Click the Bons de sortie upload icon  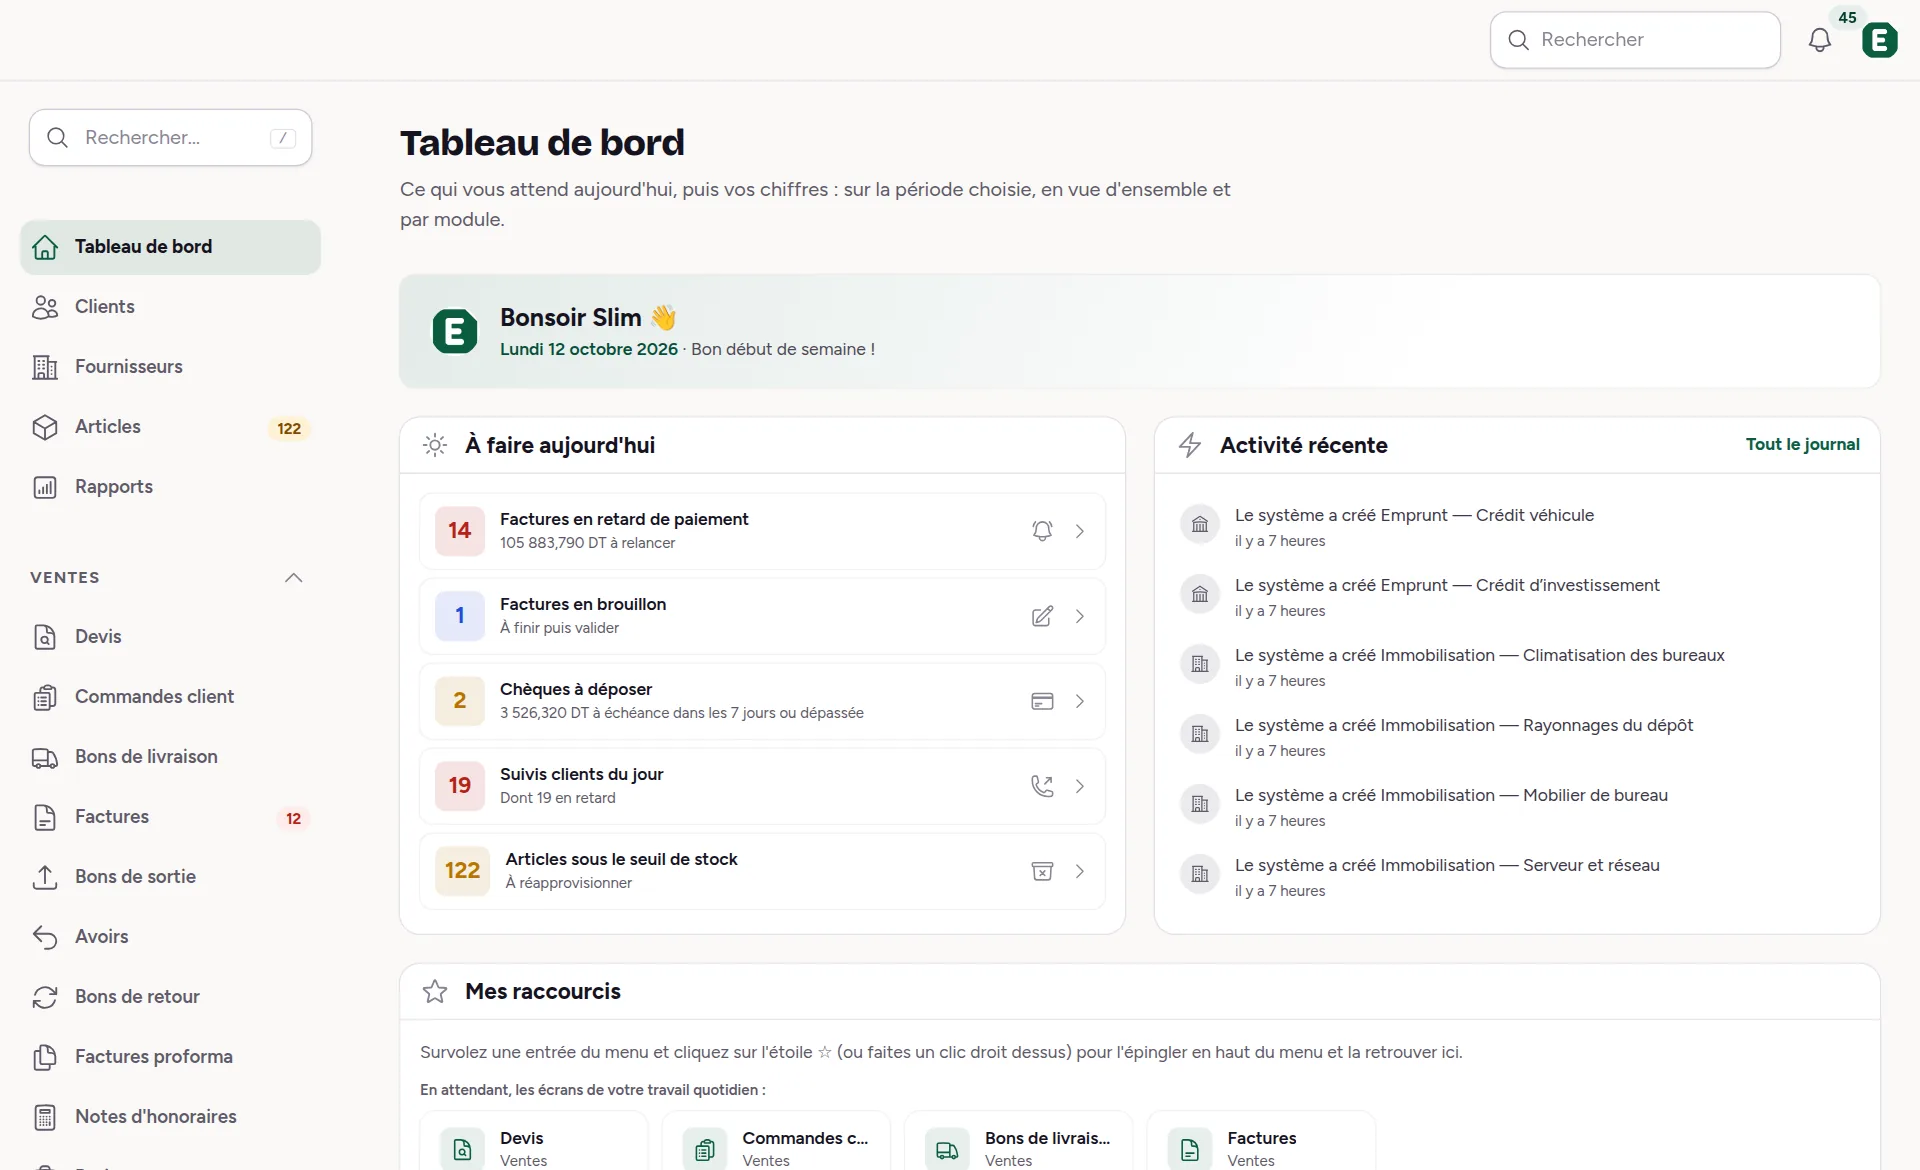click(45, 877)
